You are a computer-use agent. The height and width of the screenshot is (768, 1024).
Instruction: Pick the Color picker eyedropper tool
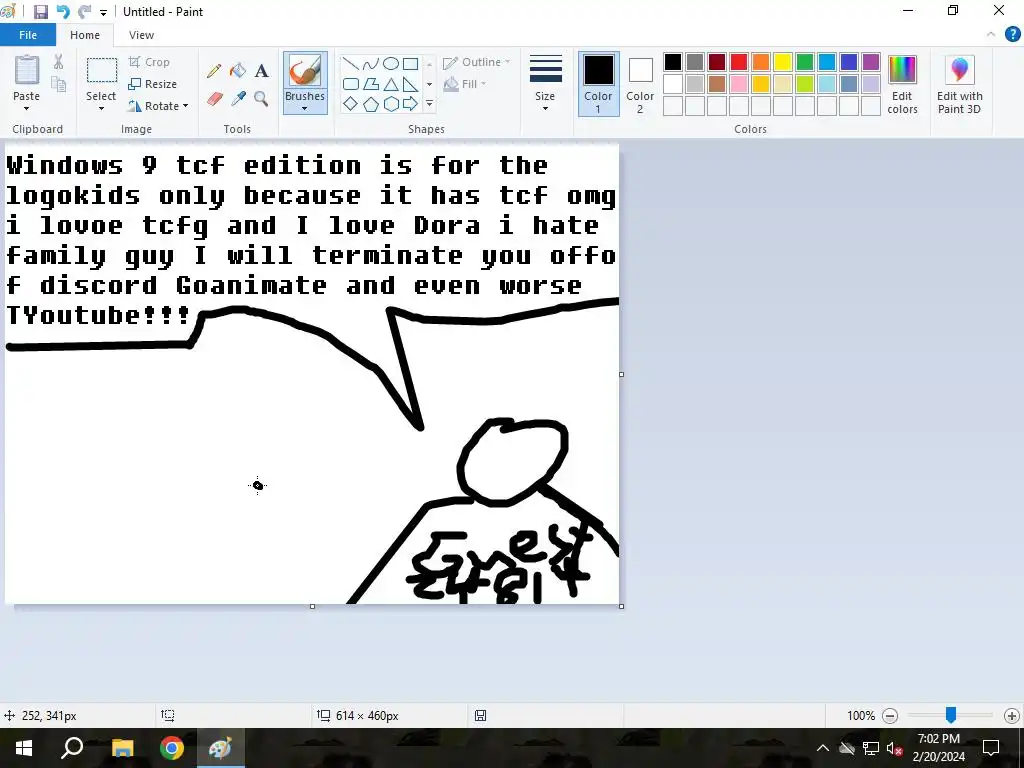[238, 99]
